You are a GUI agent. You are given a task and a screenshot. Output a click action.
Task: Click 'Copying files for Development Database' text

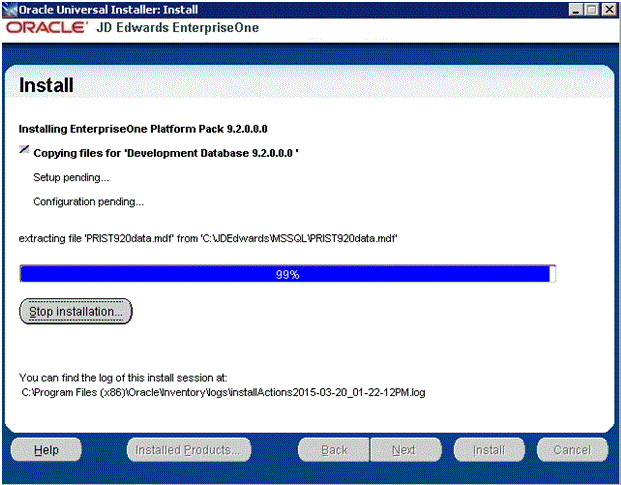pyautogui.click(x=166, y=153)
